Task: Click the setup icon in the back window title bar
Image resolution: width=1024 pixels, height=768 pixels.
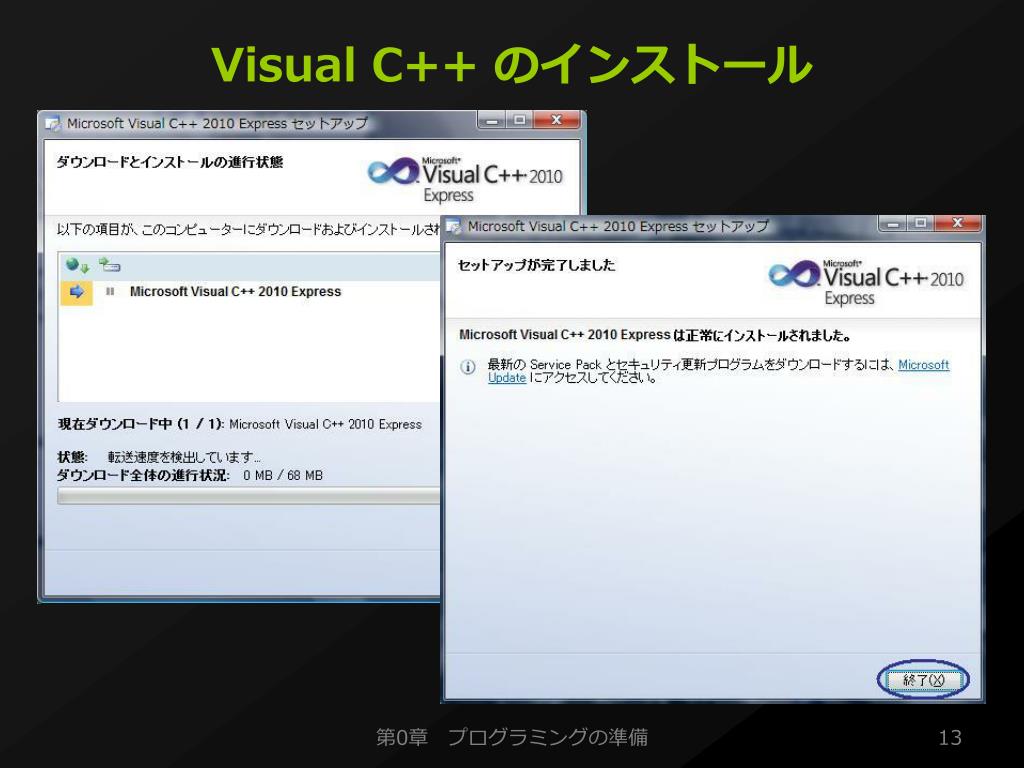Action: tap(53, 124)
